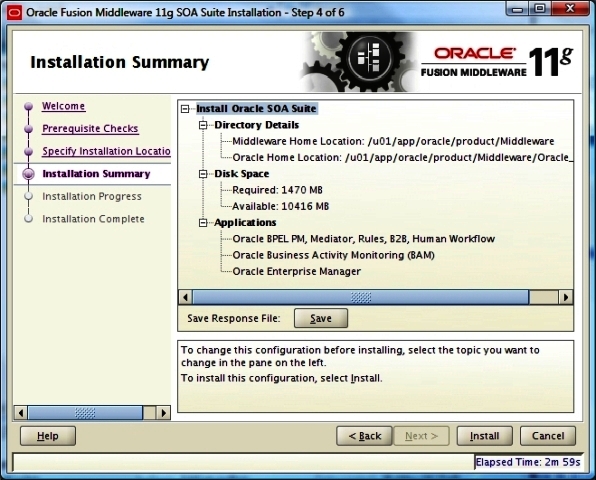Select the Directory Details tree row
The height and width of the screenshot is (480, 596).
click(257, 125)
